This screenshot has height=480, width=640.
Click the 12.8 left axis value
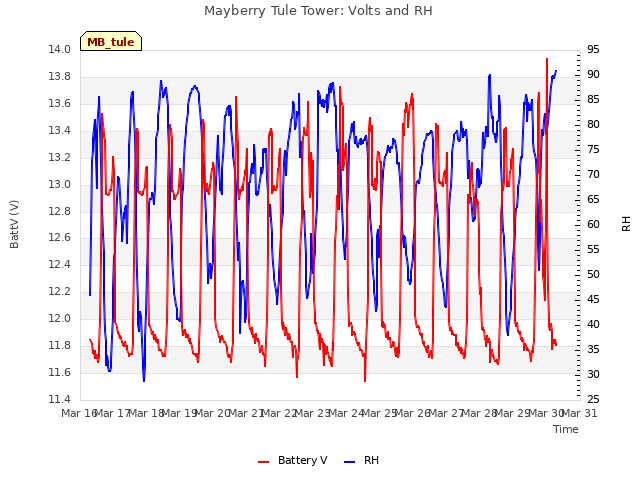59,211
